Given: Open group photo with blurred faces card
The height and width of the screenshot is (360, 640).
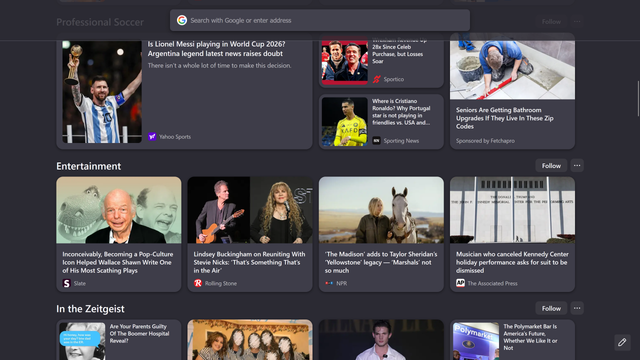Looking at the screenshot, I should (x=250, y=340).
